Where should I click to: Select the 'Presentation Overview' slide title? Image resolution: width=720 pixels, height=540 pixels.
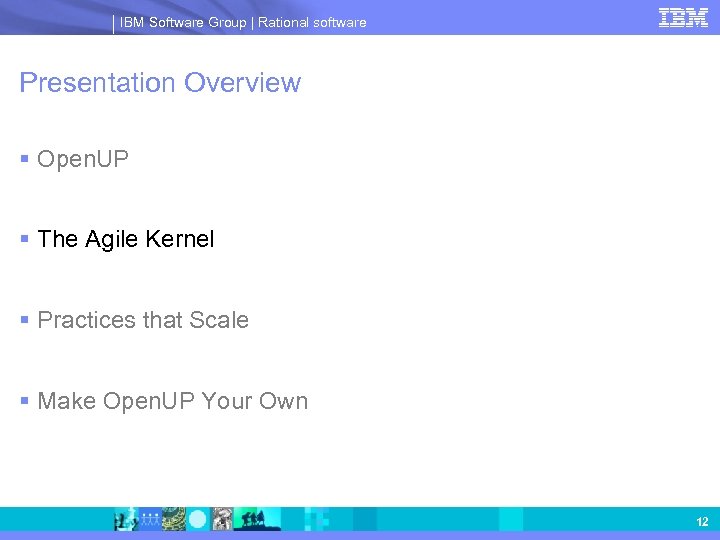pos(160,83)
